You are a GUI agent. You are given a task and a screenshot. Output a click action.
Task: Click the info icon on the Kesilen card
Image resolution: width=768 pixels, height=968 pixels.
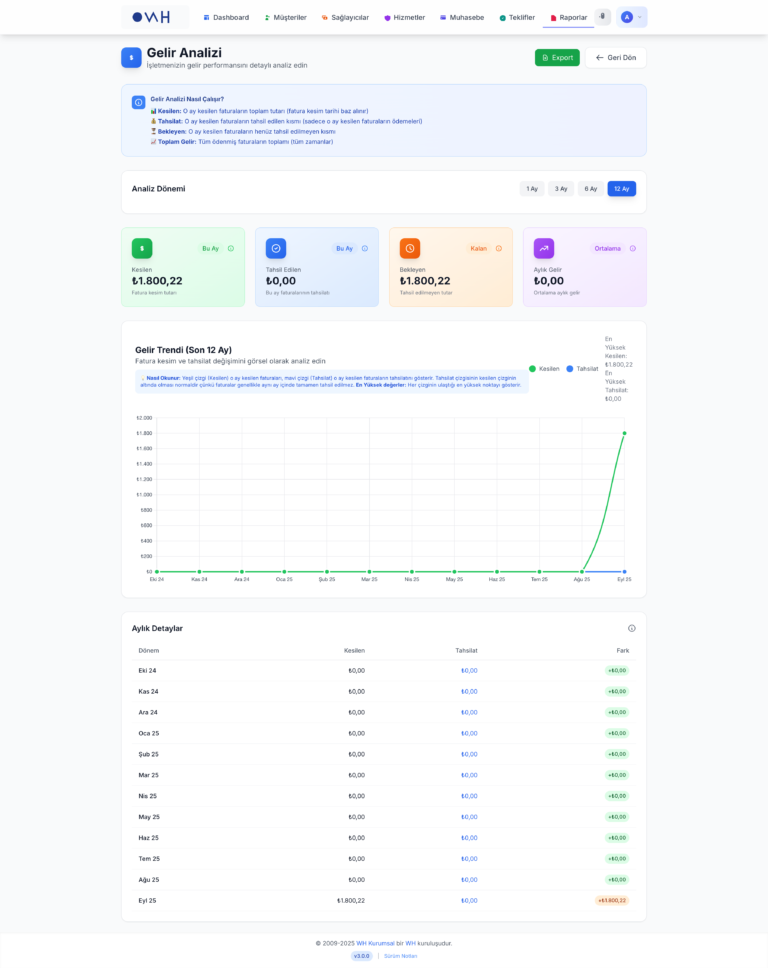click(231, 248)
